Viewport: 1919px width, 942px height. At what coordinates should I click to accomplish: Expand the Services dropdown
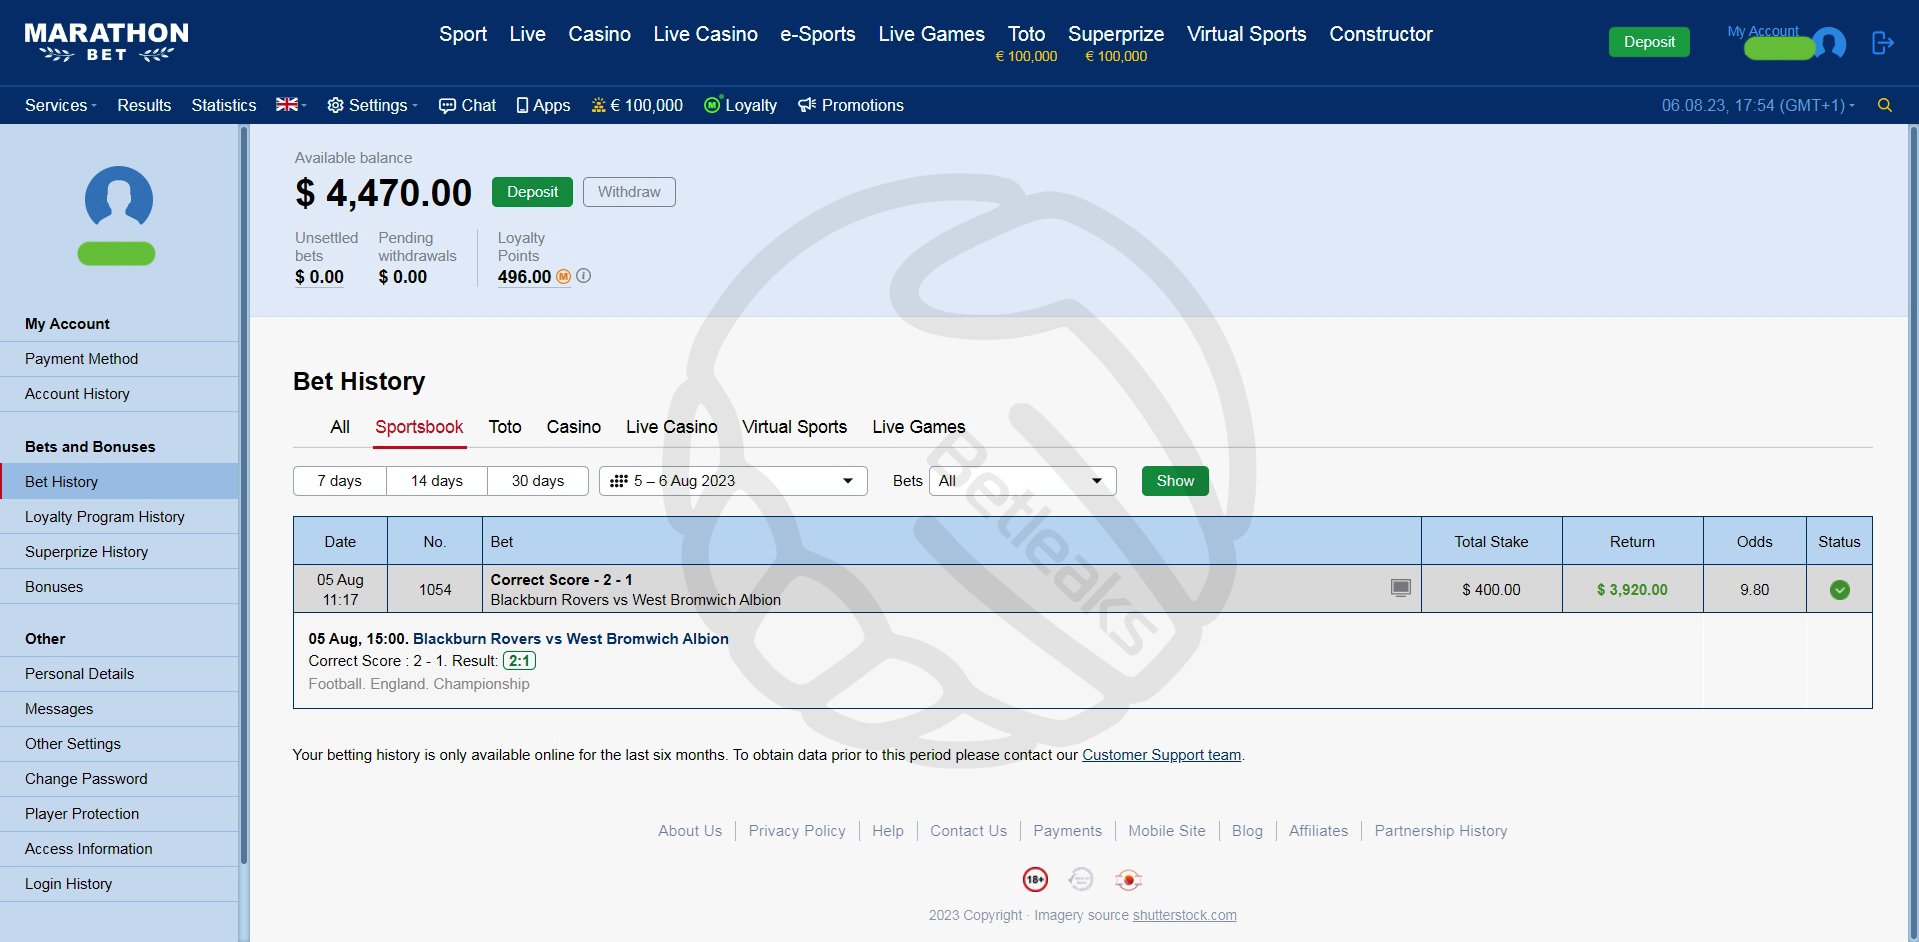[x=60, y=105]
